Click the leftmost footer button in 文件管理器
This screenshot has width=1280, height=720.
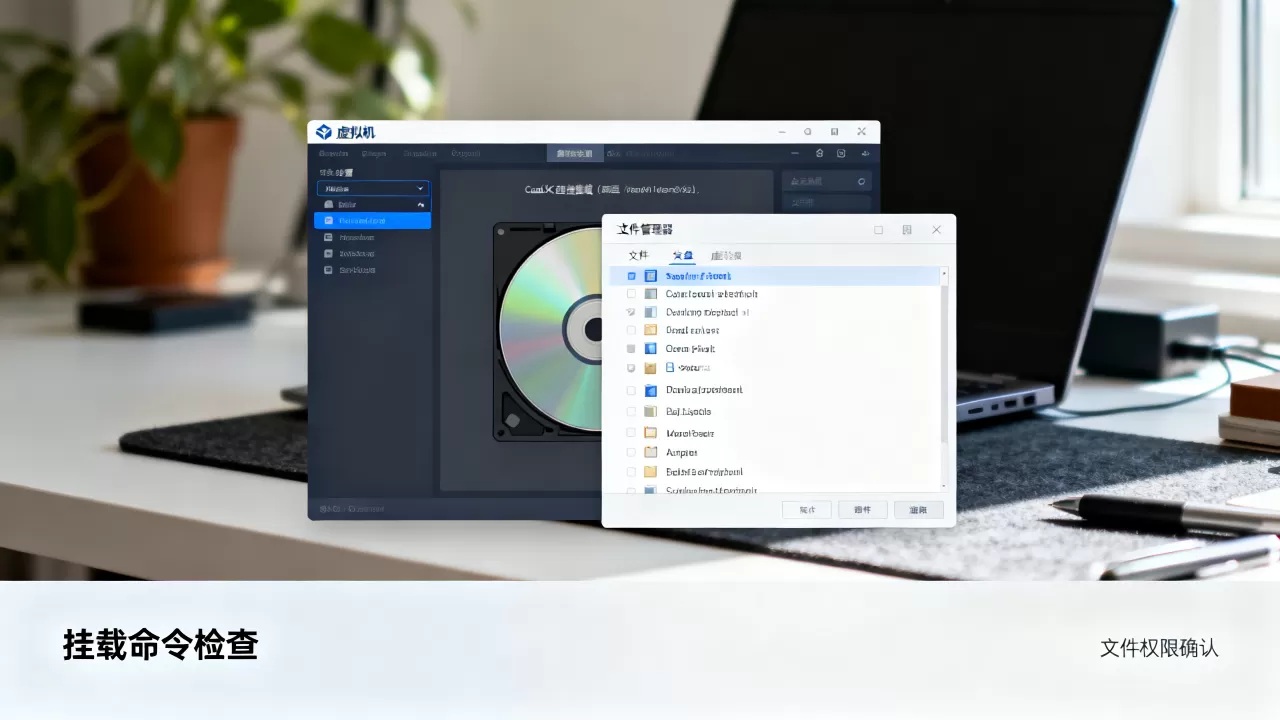[806, 510]
